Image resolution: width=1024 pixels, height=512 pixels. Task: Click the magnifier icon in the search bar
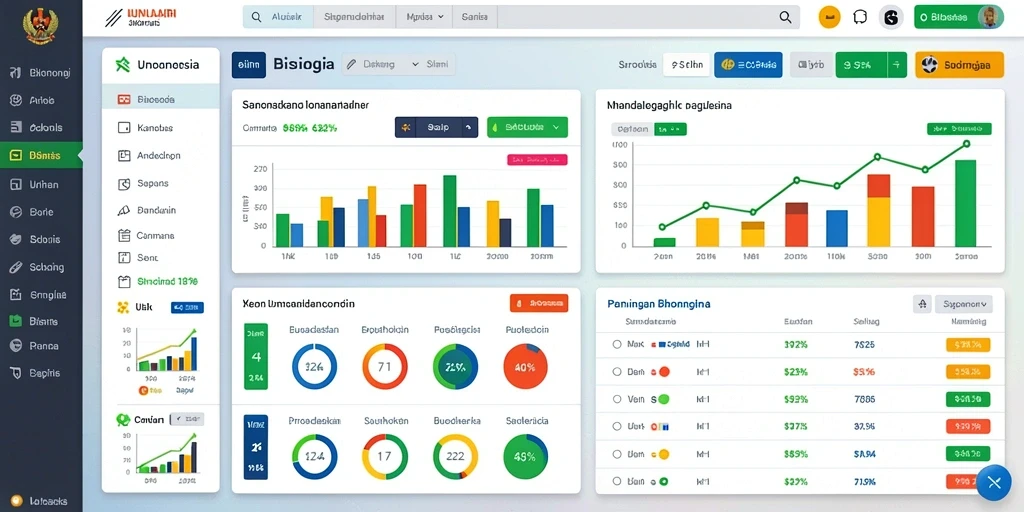pyautogui.click(x=786, y=18)
